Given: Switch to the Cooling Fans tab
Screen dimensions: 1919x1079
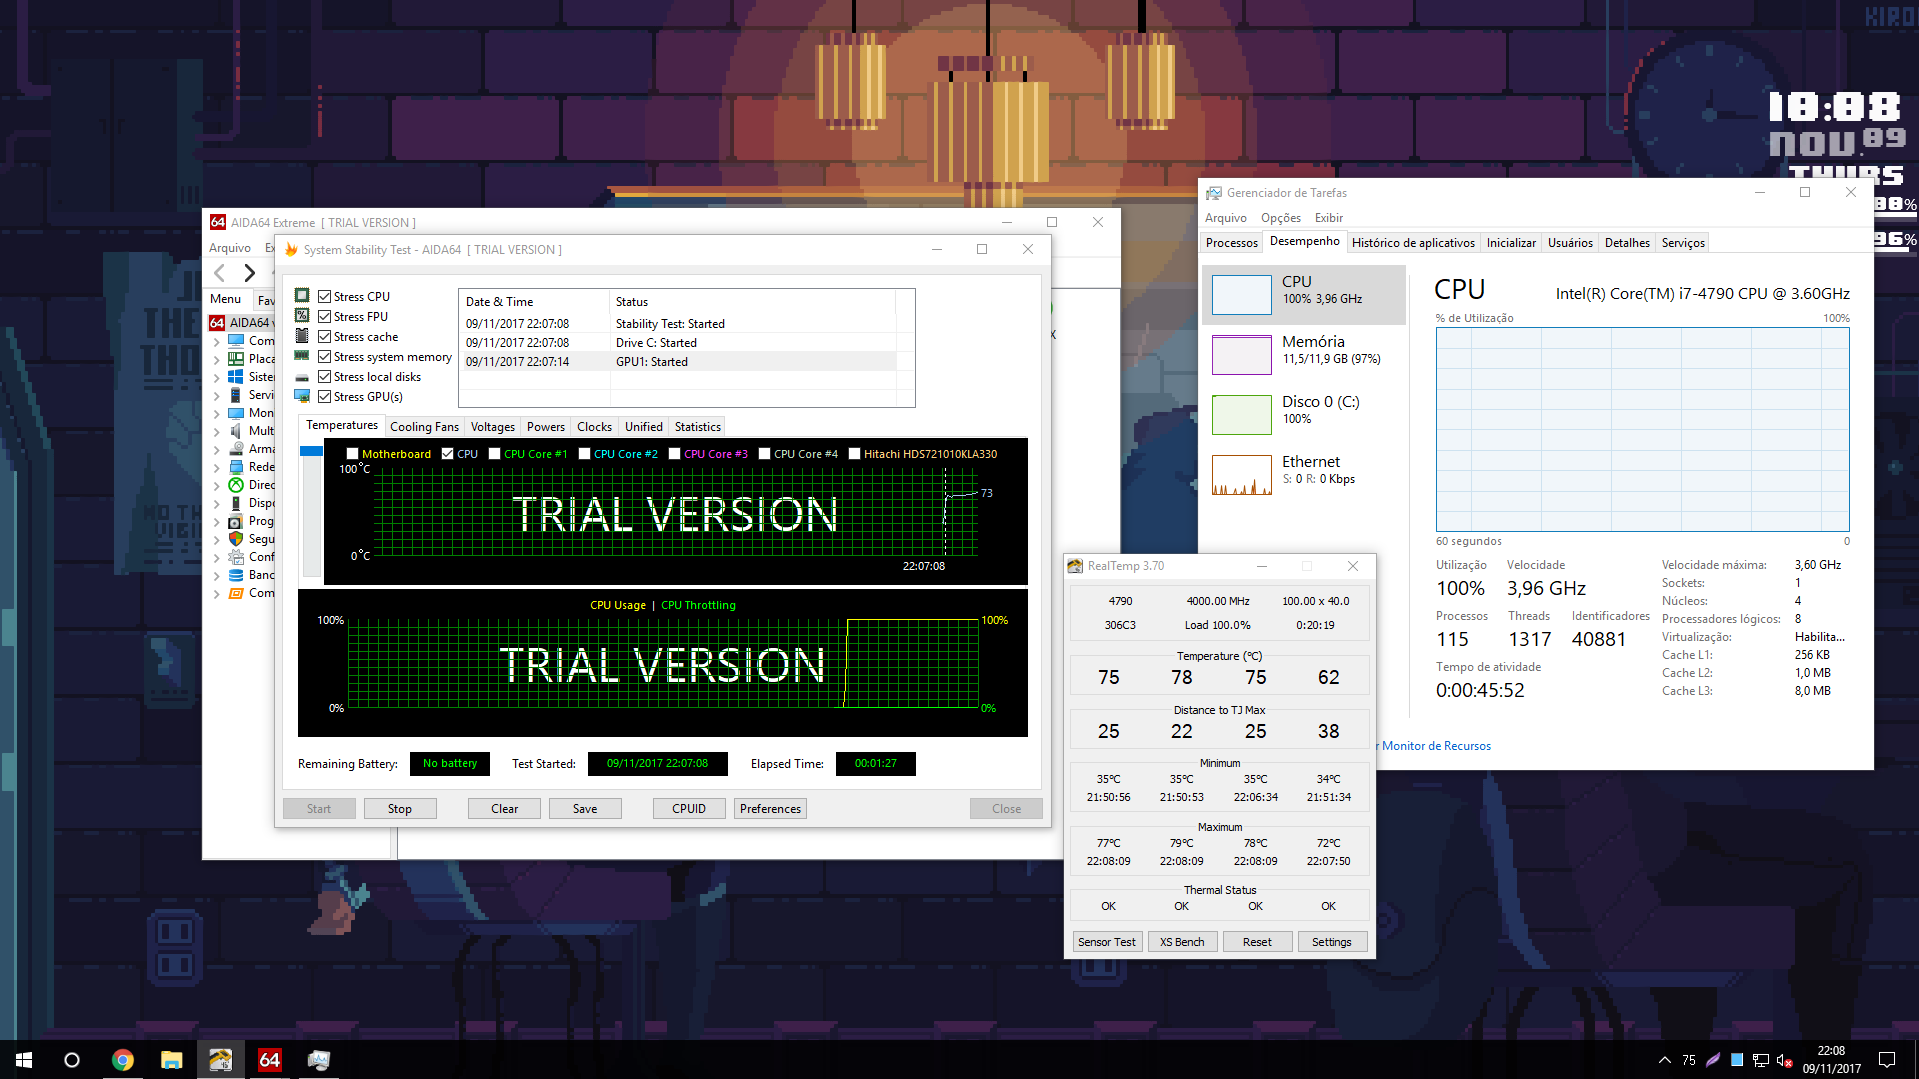Looking at the screenshot, I should pos(424,426).
